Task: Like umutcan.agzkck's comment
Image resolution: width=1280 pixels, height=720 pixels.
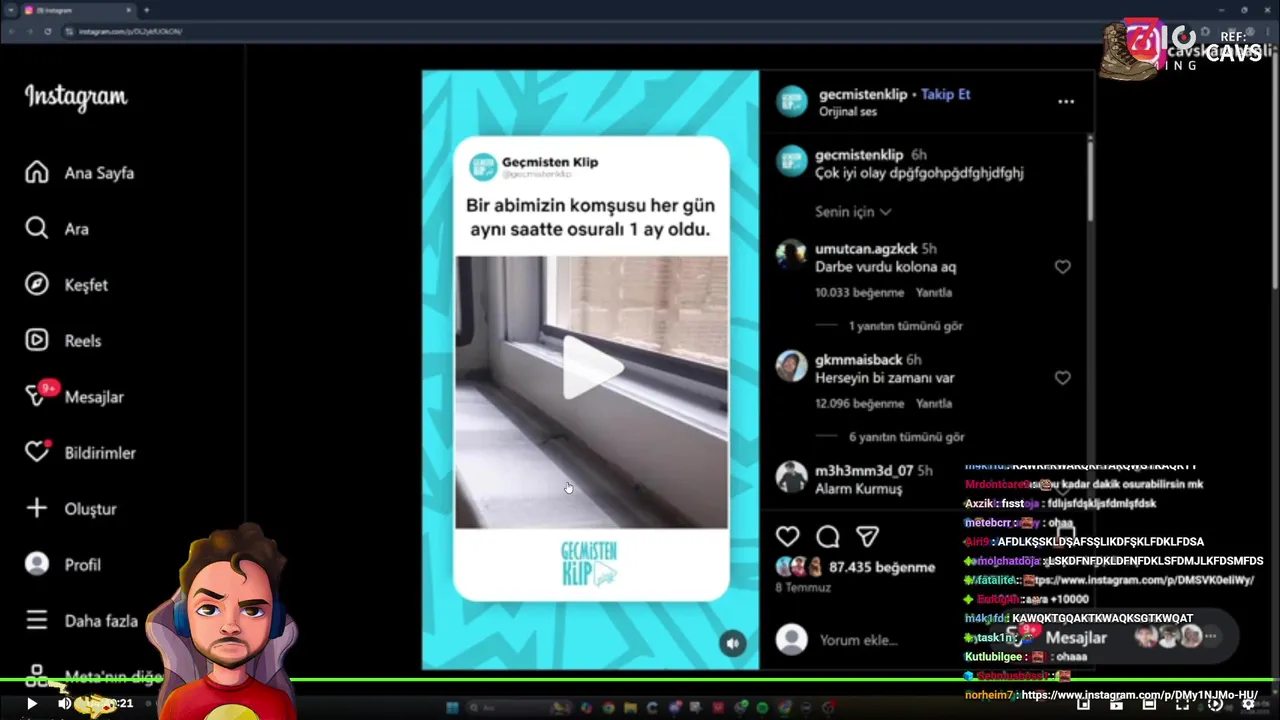Action: [1063, 267]
